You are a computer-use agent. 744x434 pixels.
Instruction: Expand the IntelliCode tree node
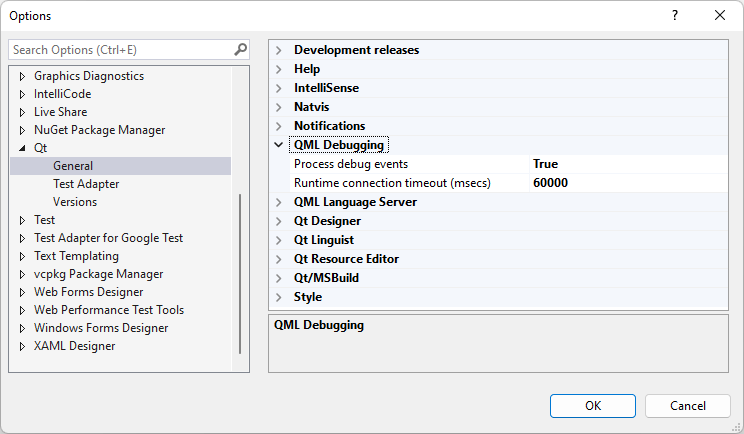click(22, 94)
